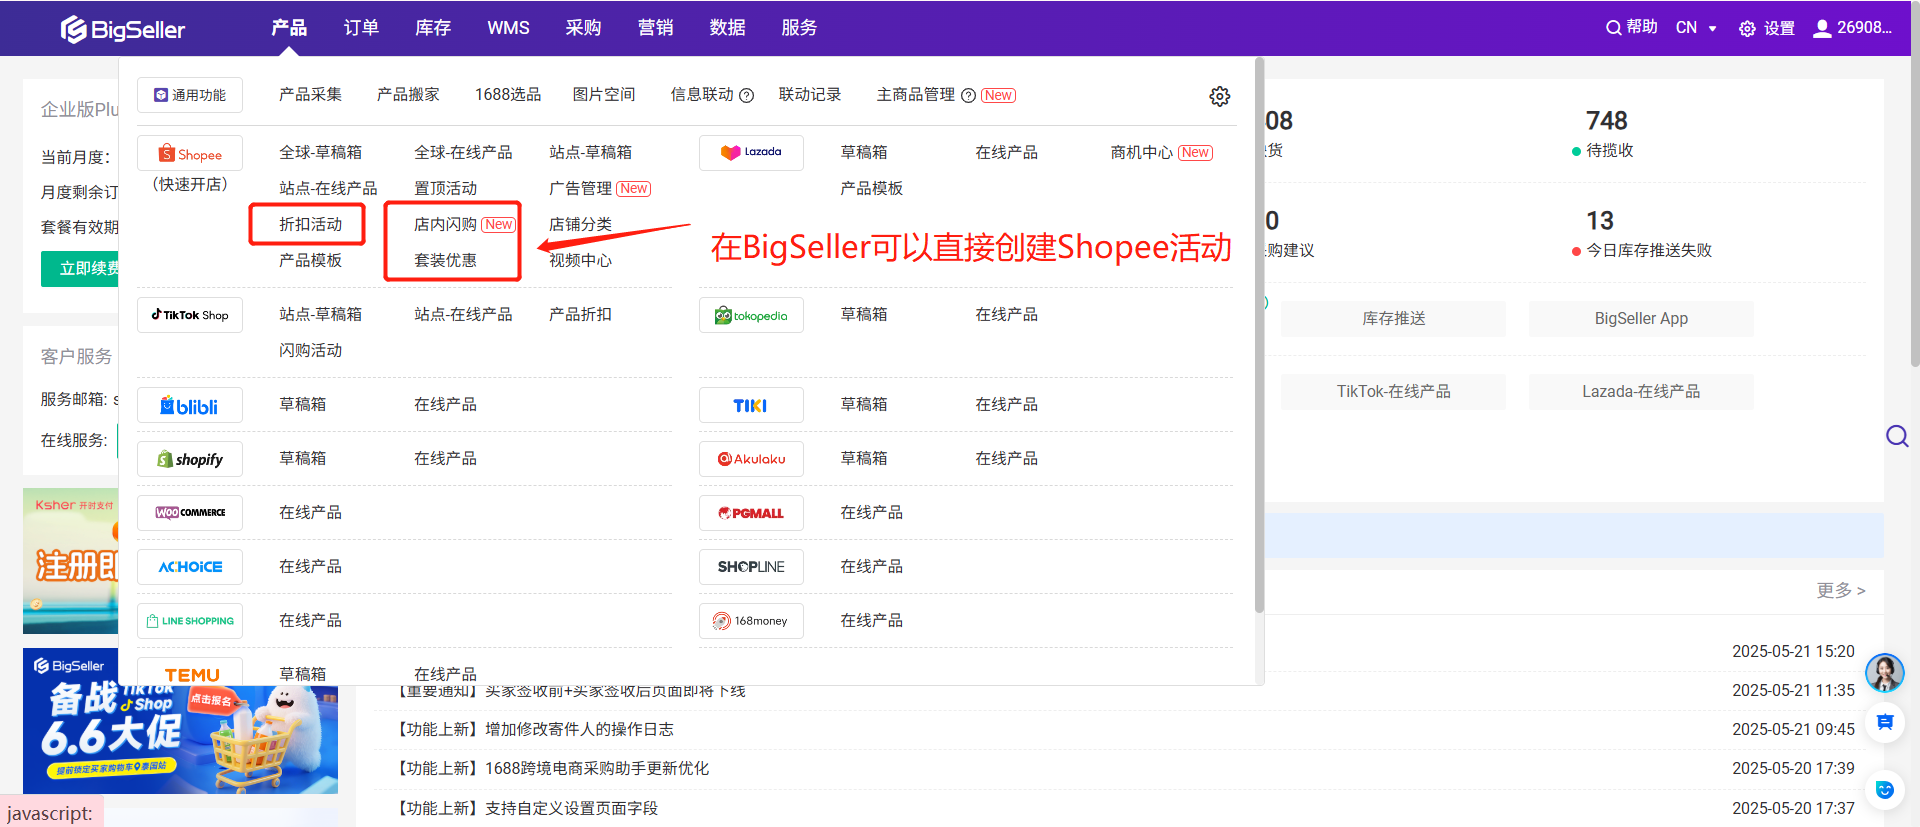
Task: Open the 订单 top menu
Action: 361,28
